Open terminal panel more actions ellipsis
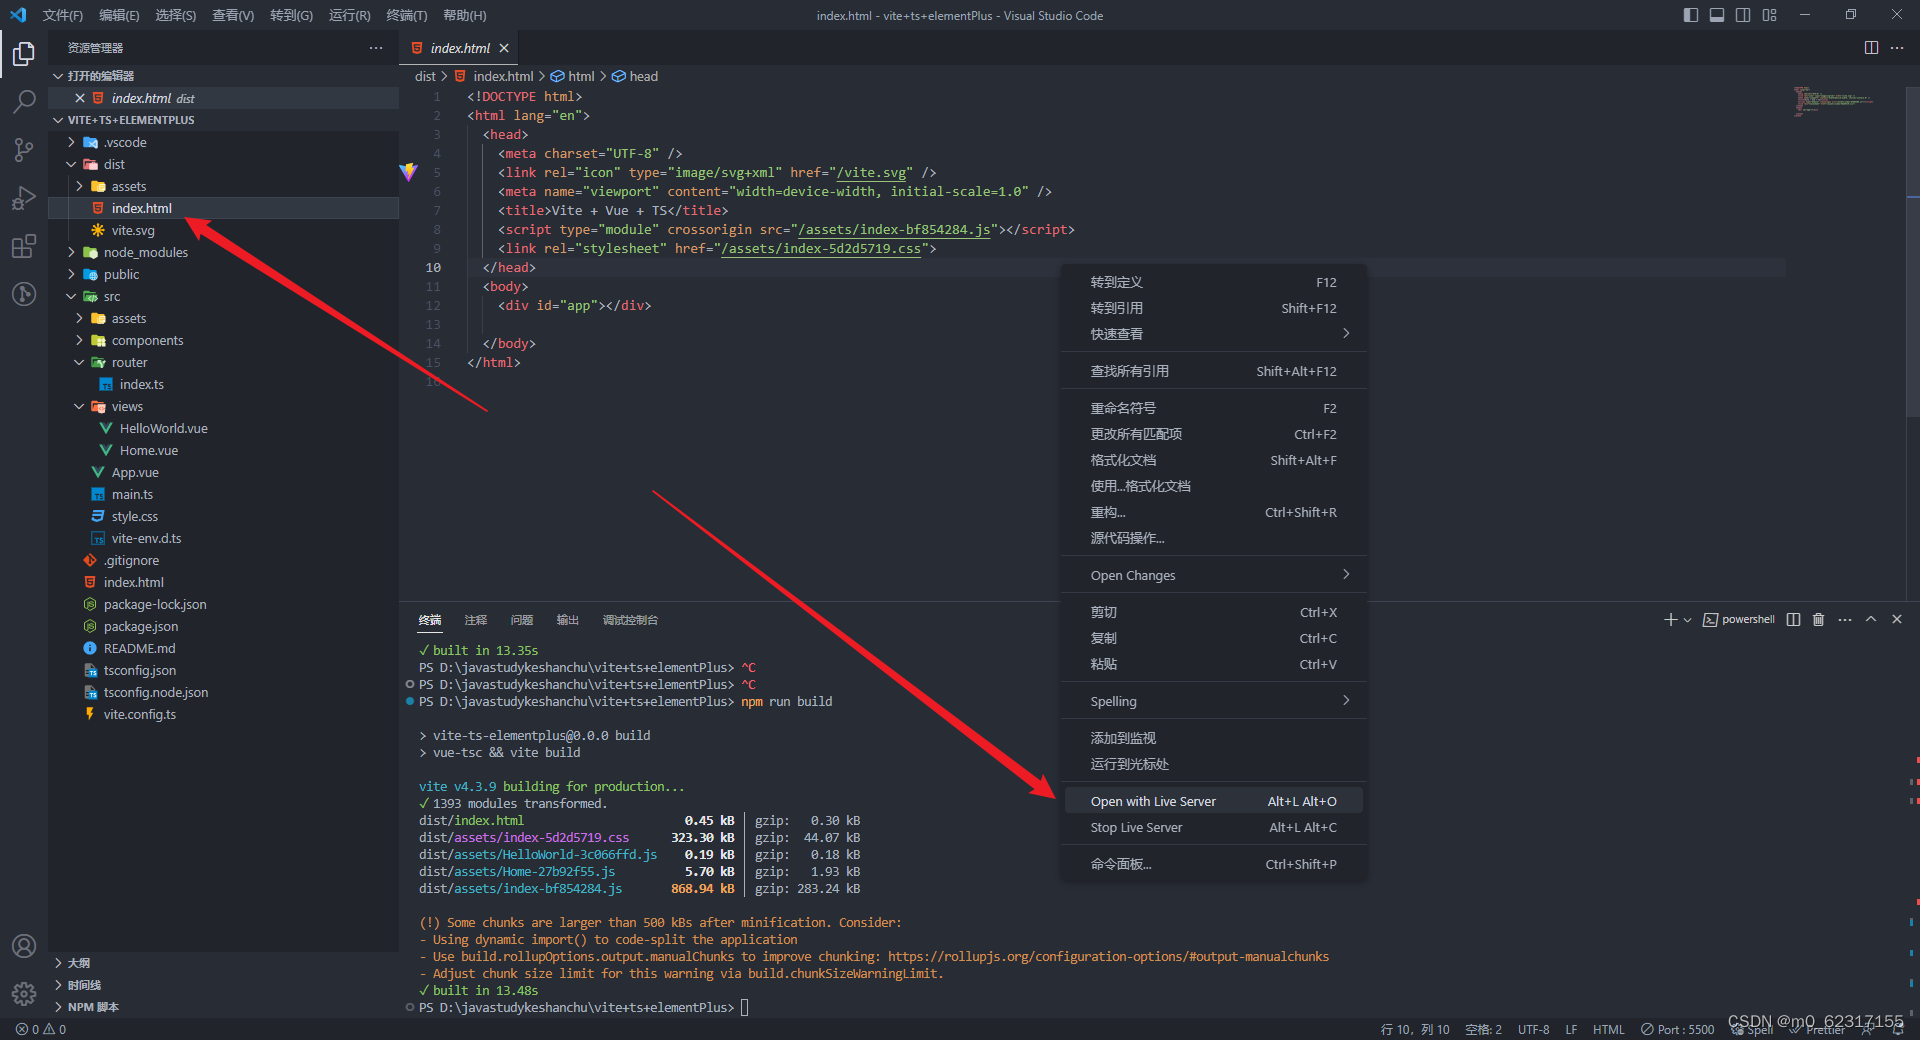 (x=1845, y=620)
